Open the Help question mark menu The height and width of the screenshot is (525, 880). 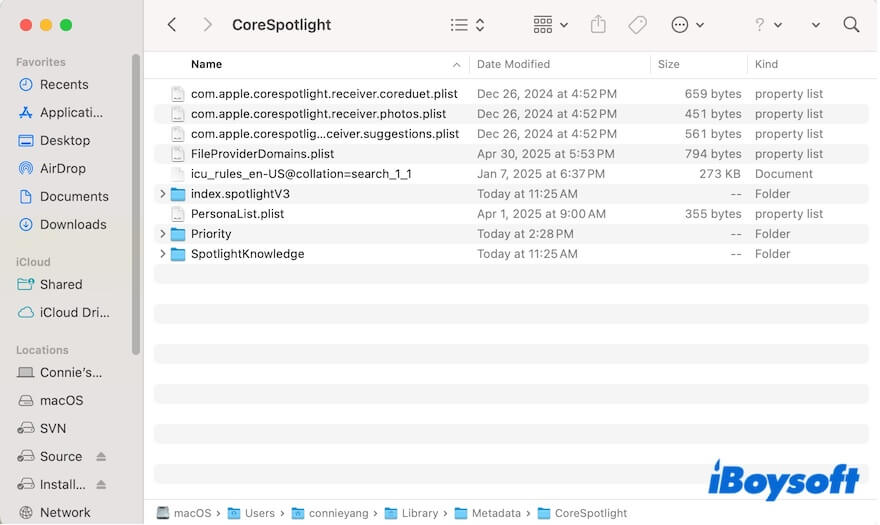click(767, 25)
